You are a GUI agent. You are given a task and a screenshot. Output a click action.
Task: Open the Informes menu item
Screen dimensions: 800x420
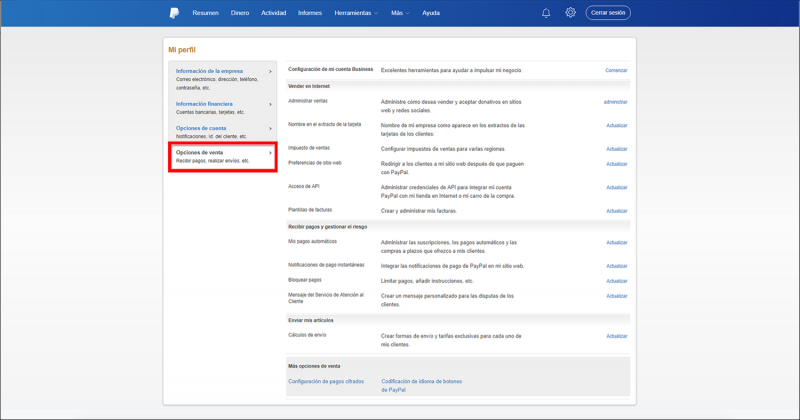310,13
